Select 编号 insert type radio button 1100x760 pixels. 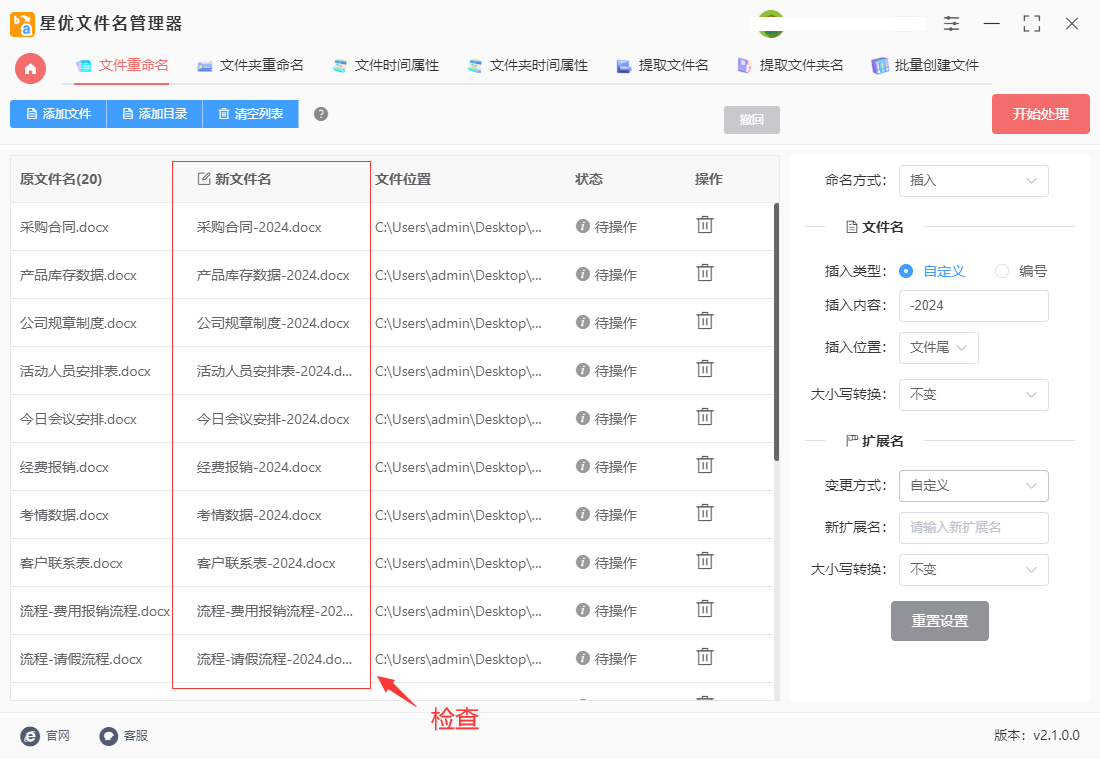[x=1002, y=271]
